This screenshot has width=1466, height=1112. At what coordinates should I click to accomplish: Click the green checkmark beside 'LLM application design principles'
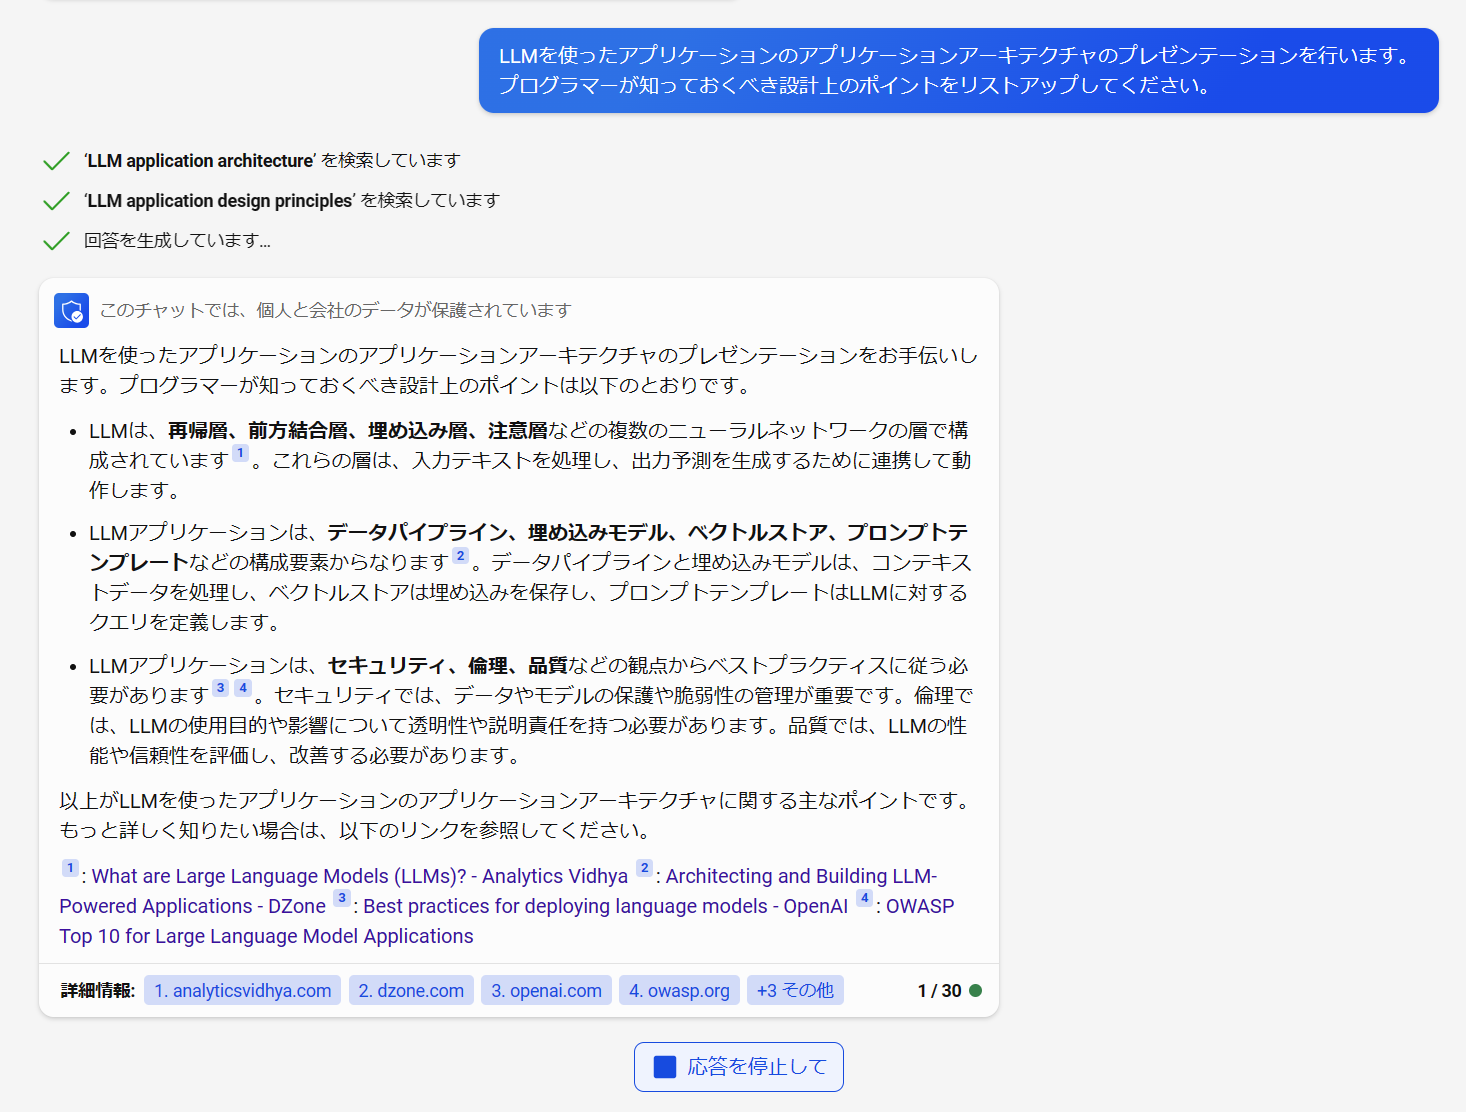pyautogui.click(x=56, y=201)
